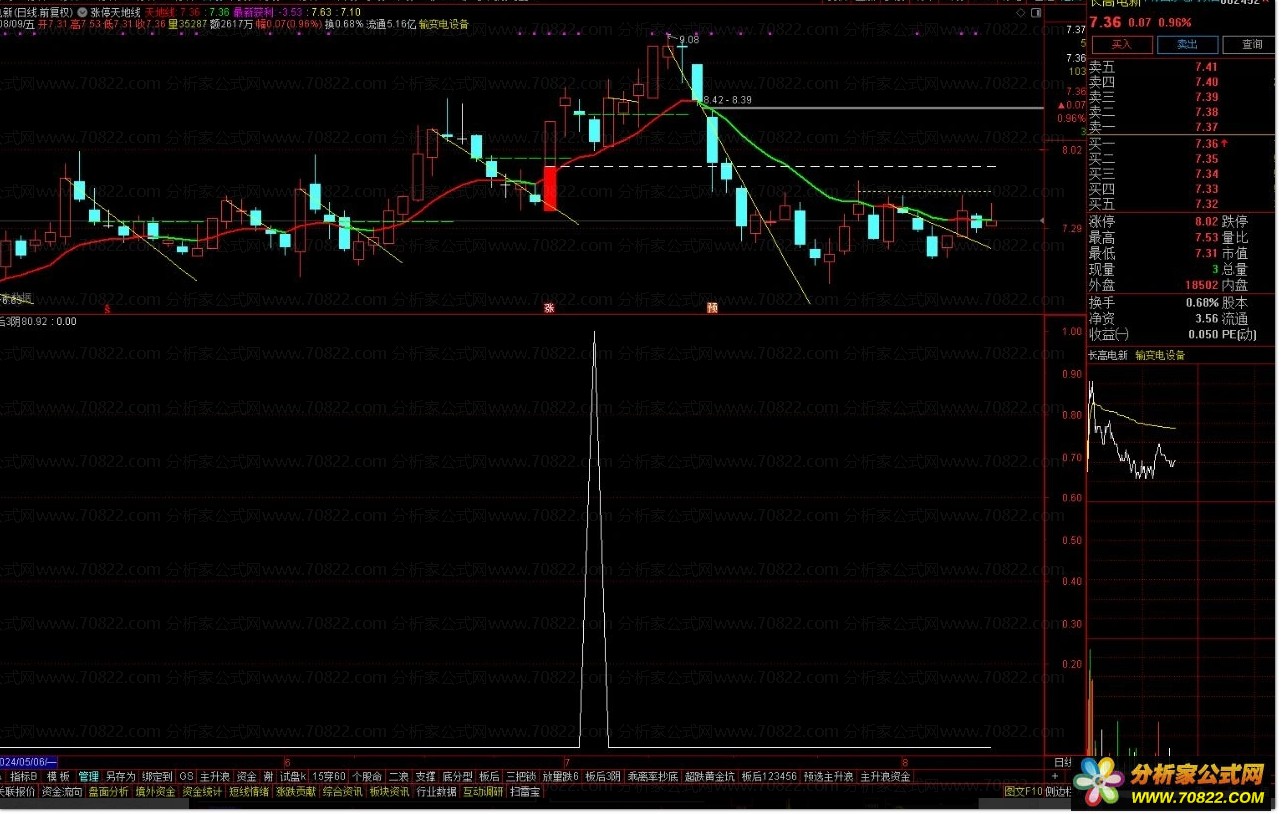
Task: Click the 买入 buy button
Action: click(1120, 45)
